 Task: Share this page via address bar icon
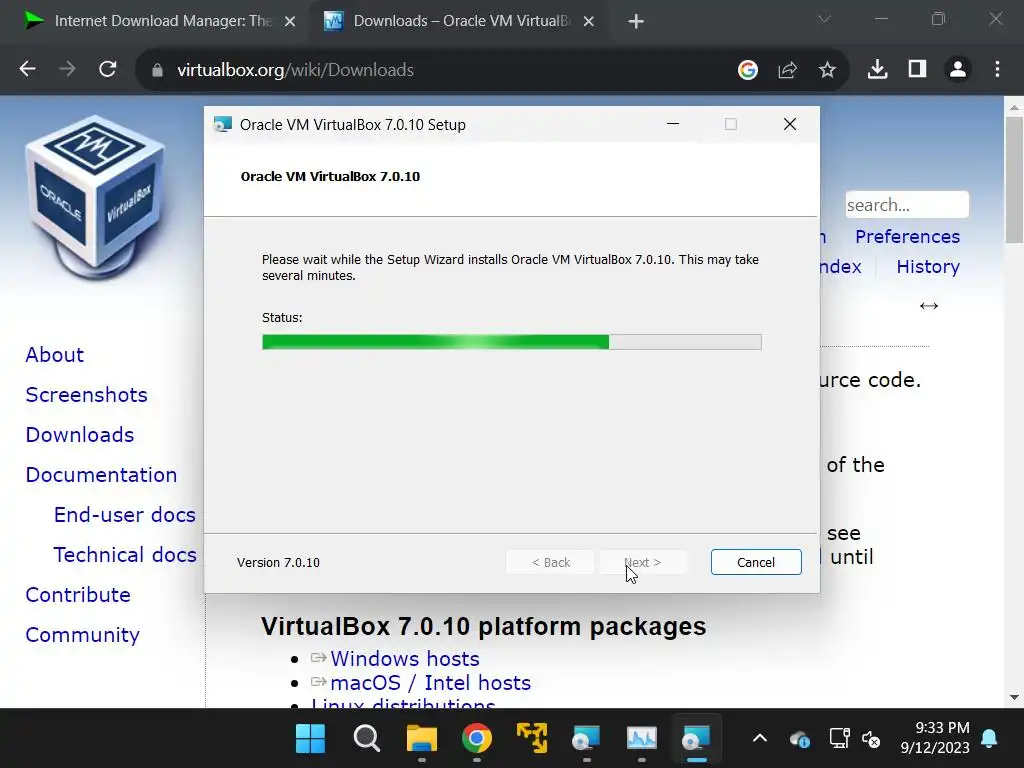(788, 69)
